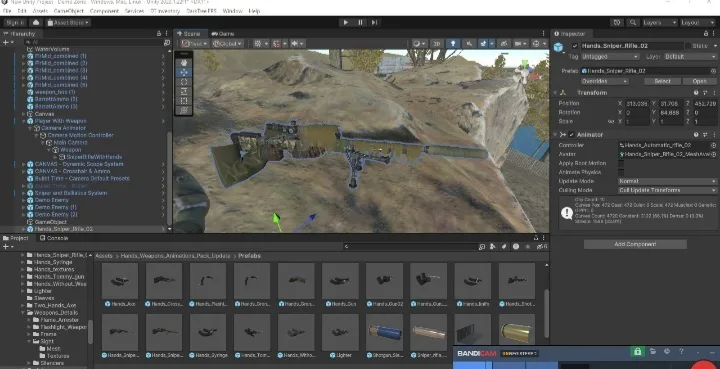Open scene camera settings dropdown
The image size is (720, 369).
pos(520,44)
